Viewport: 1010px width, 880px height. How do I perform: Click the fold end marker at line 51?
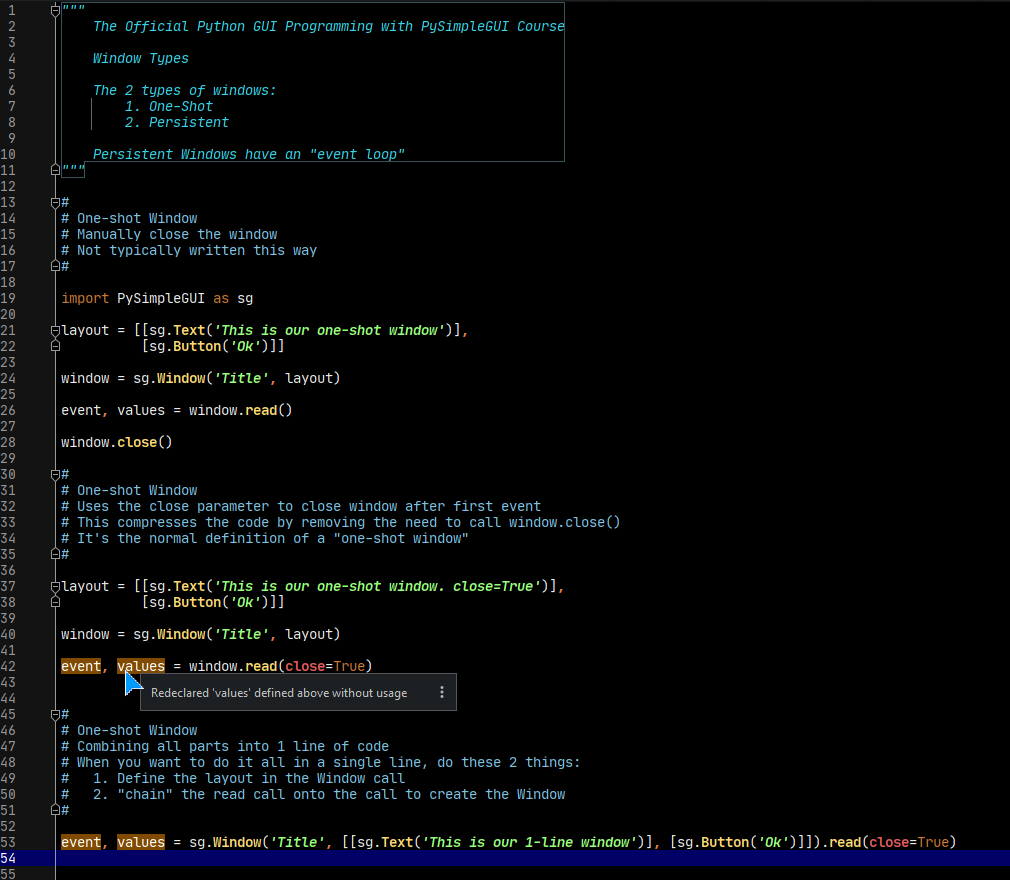tap(54, 810)
